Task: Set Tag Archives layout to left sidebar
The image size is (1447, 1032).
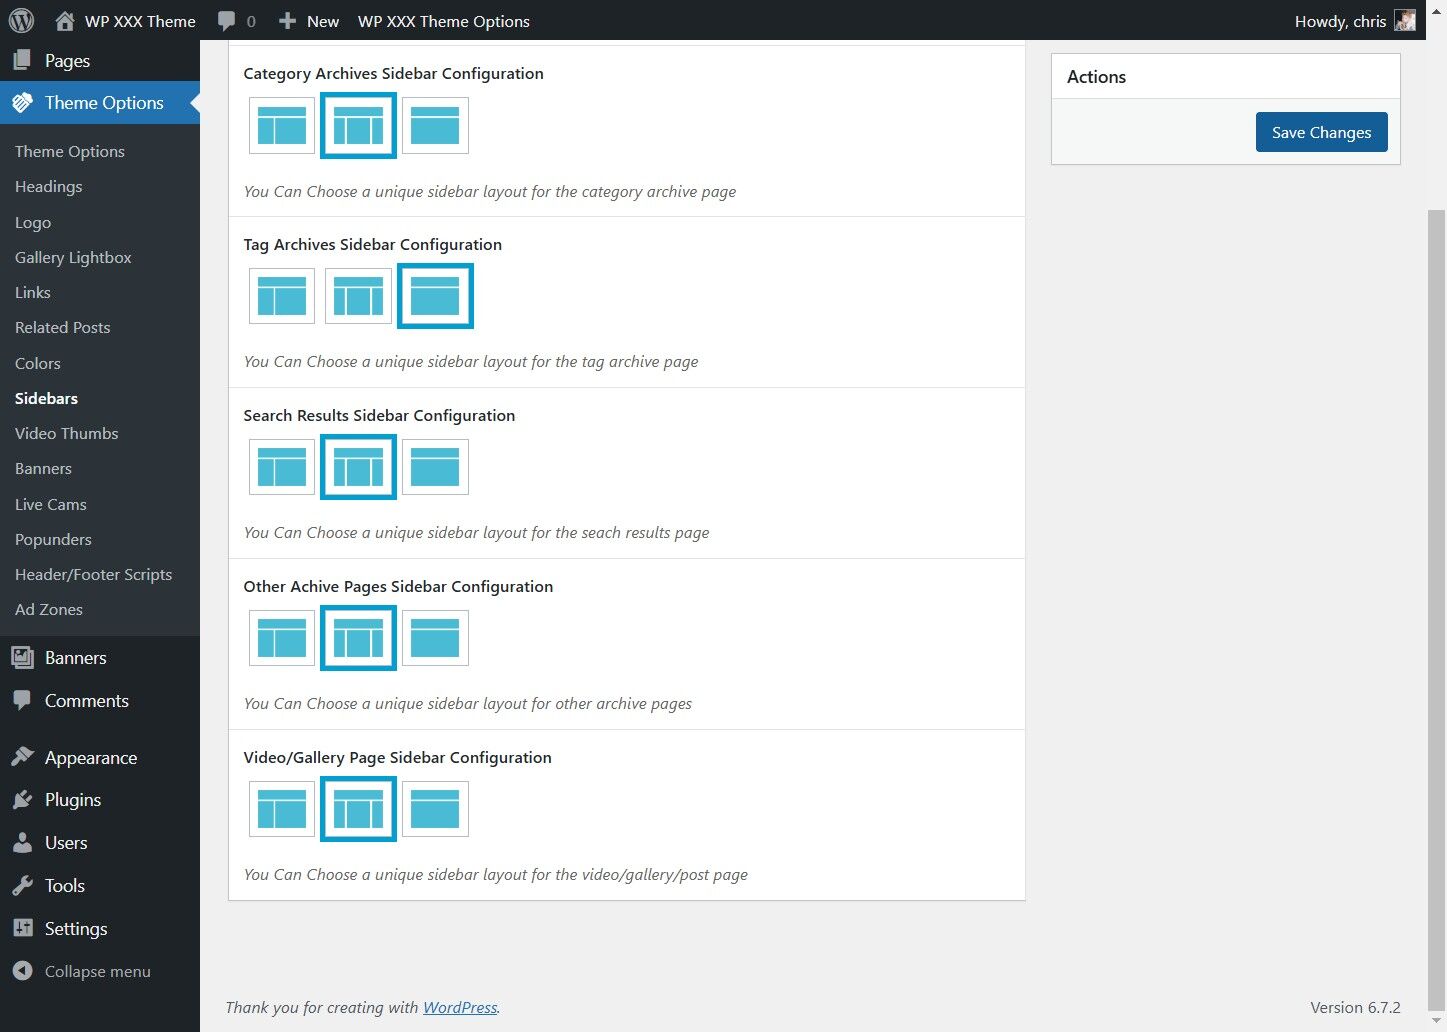Action: coord(282,297)
